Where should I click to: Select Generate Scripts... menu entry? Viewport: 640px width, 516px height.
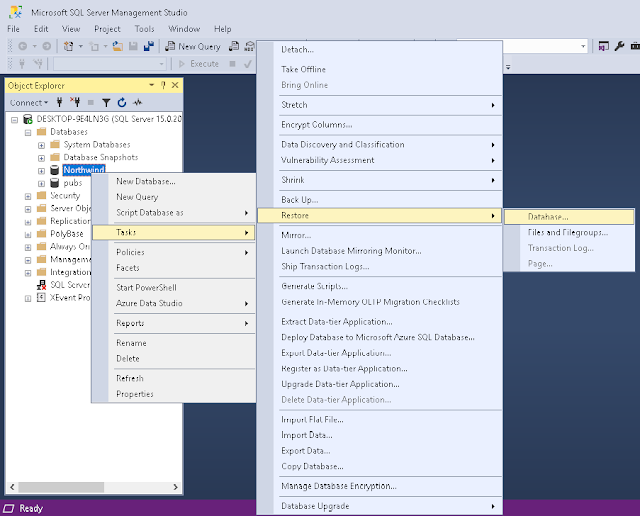[x=379, y=286]
